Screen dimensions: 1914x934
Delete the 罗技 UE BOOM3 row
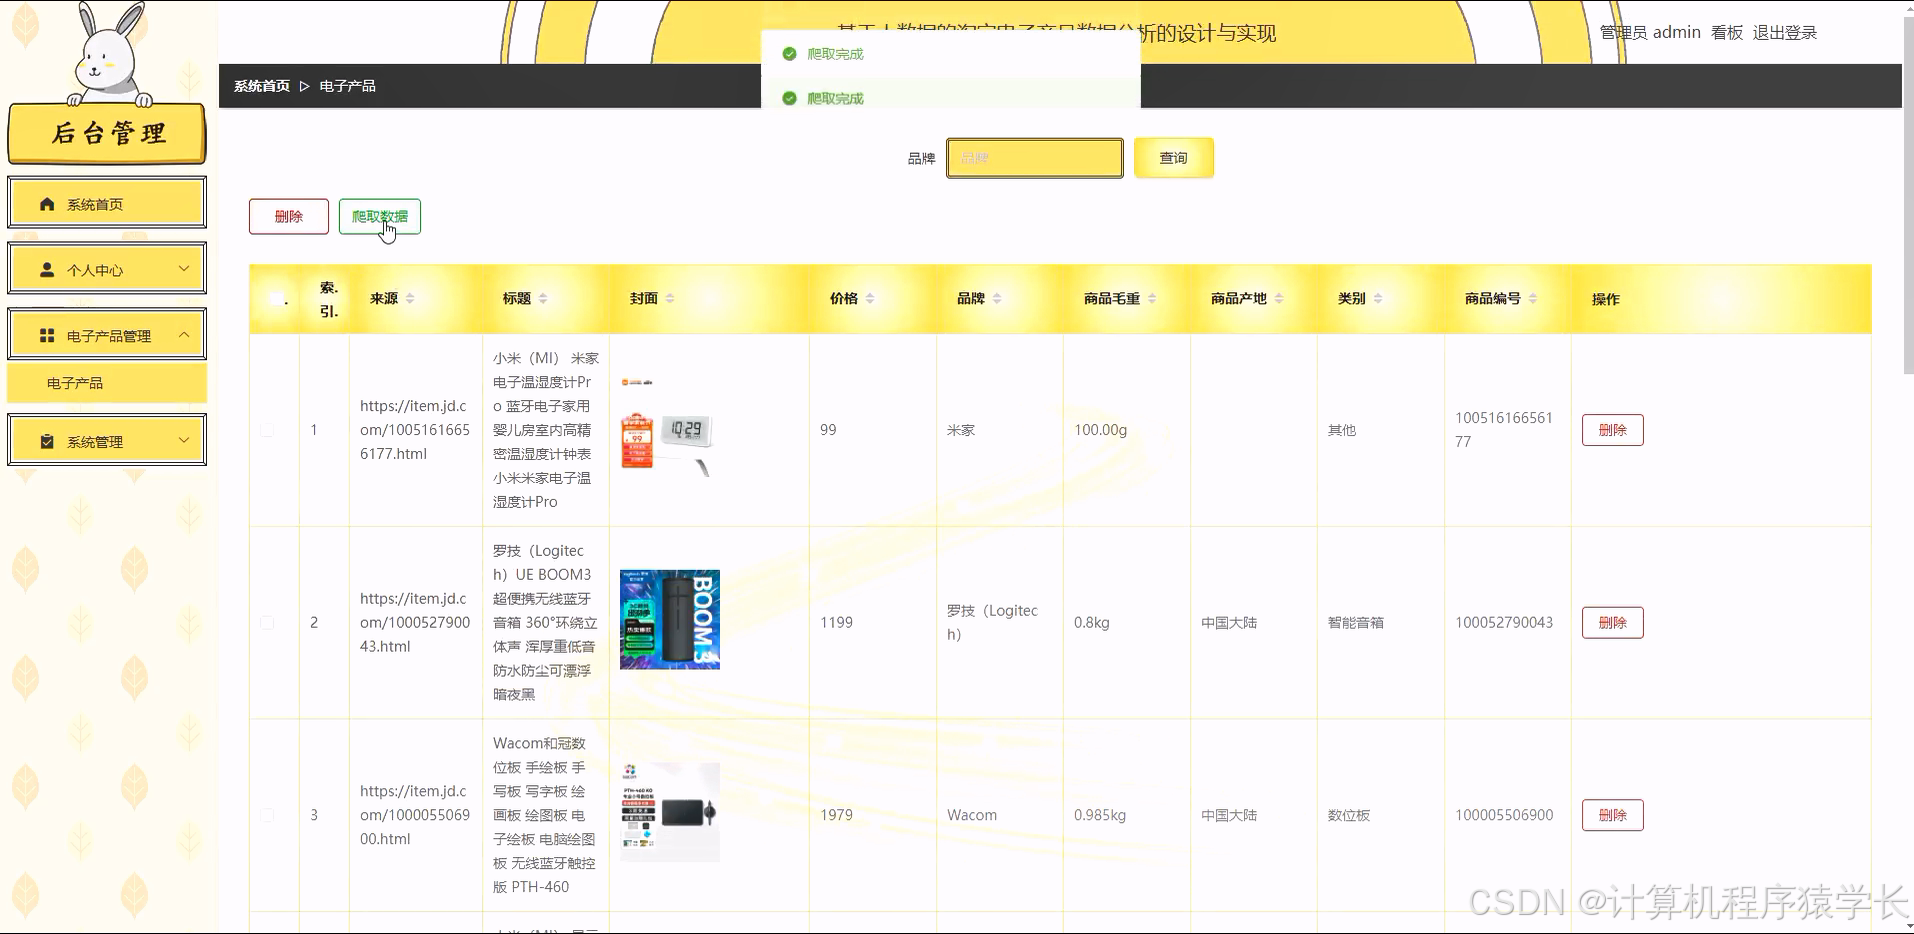(x=1613, y=622)
